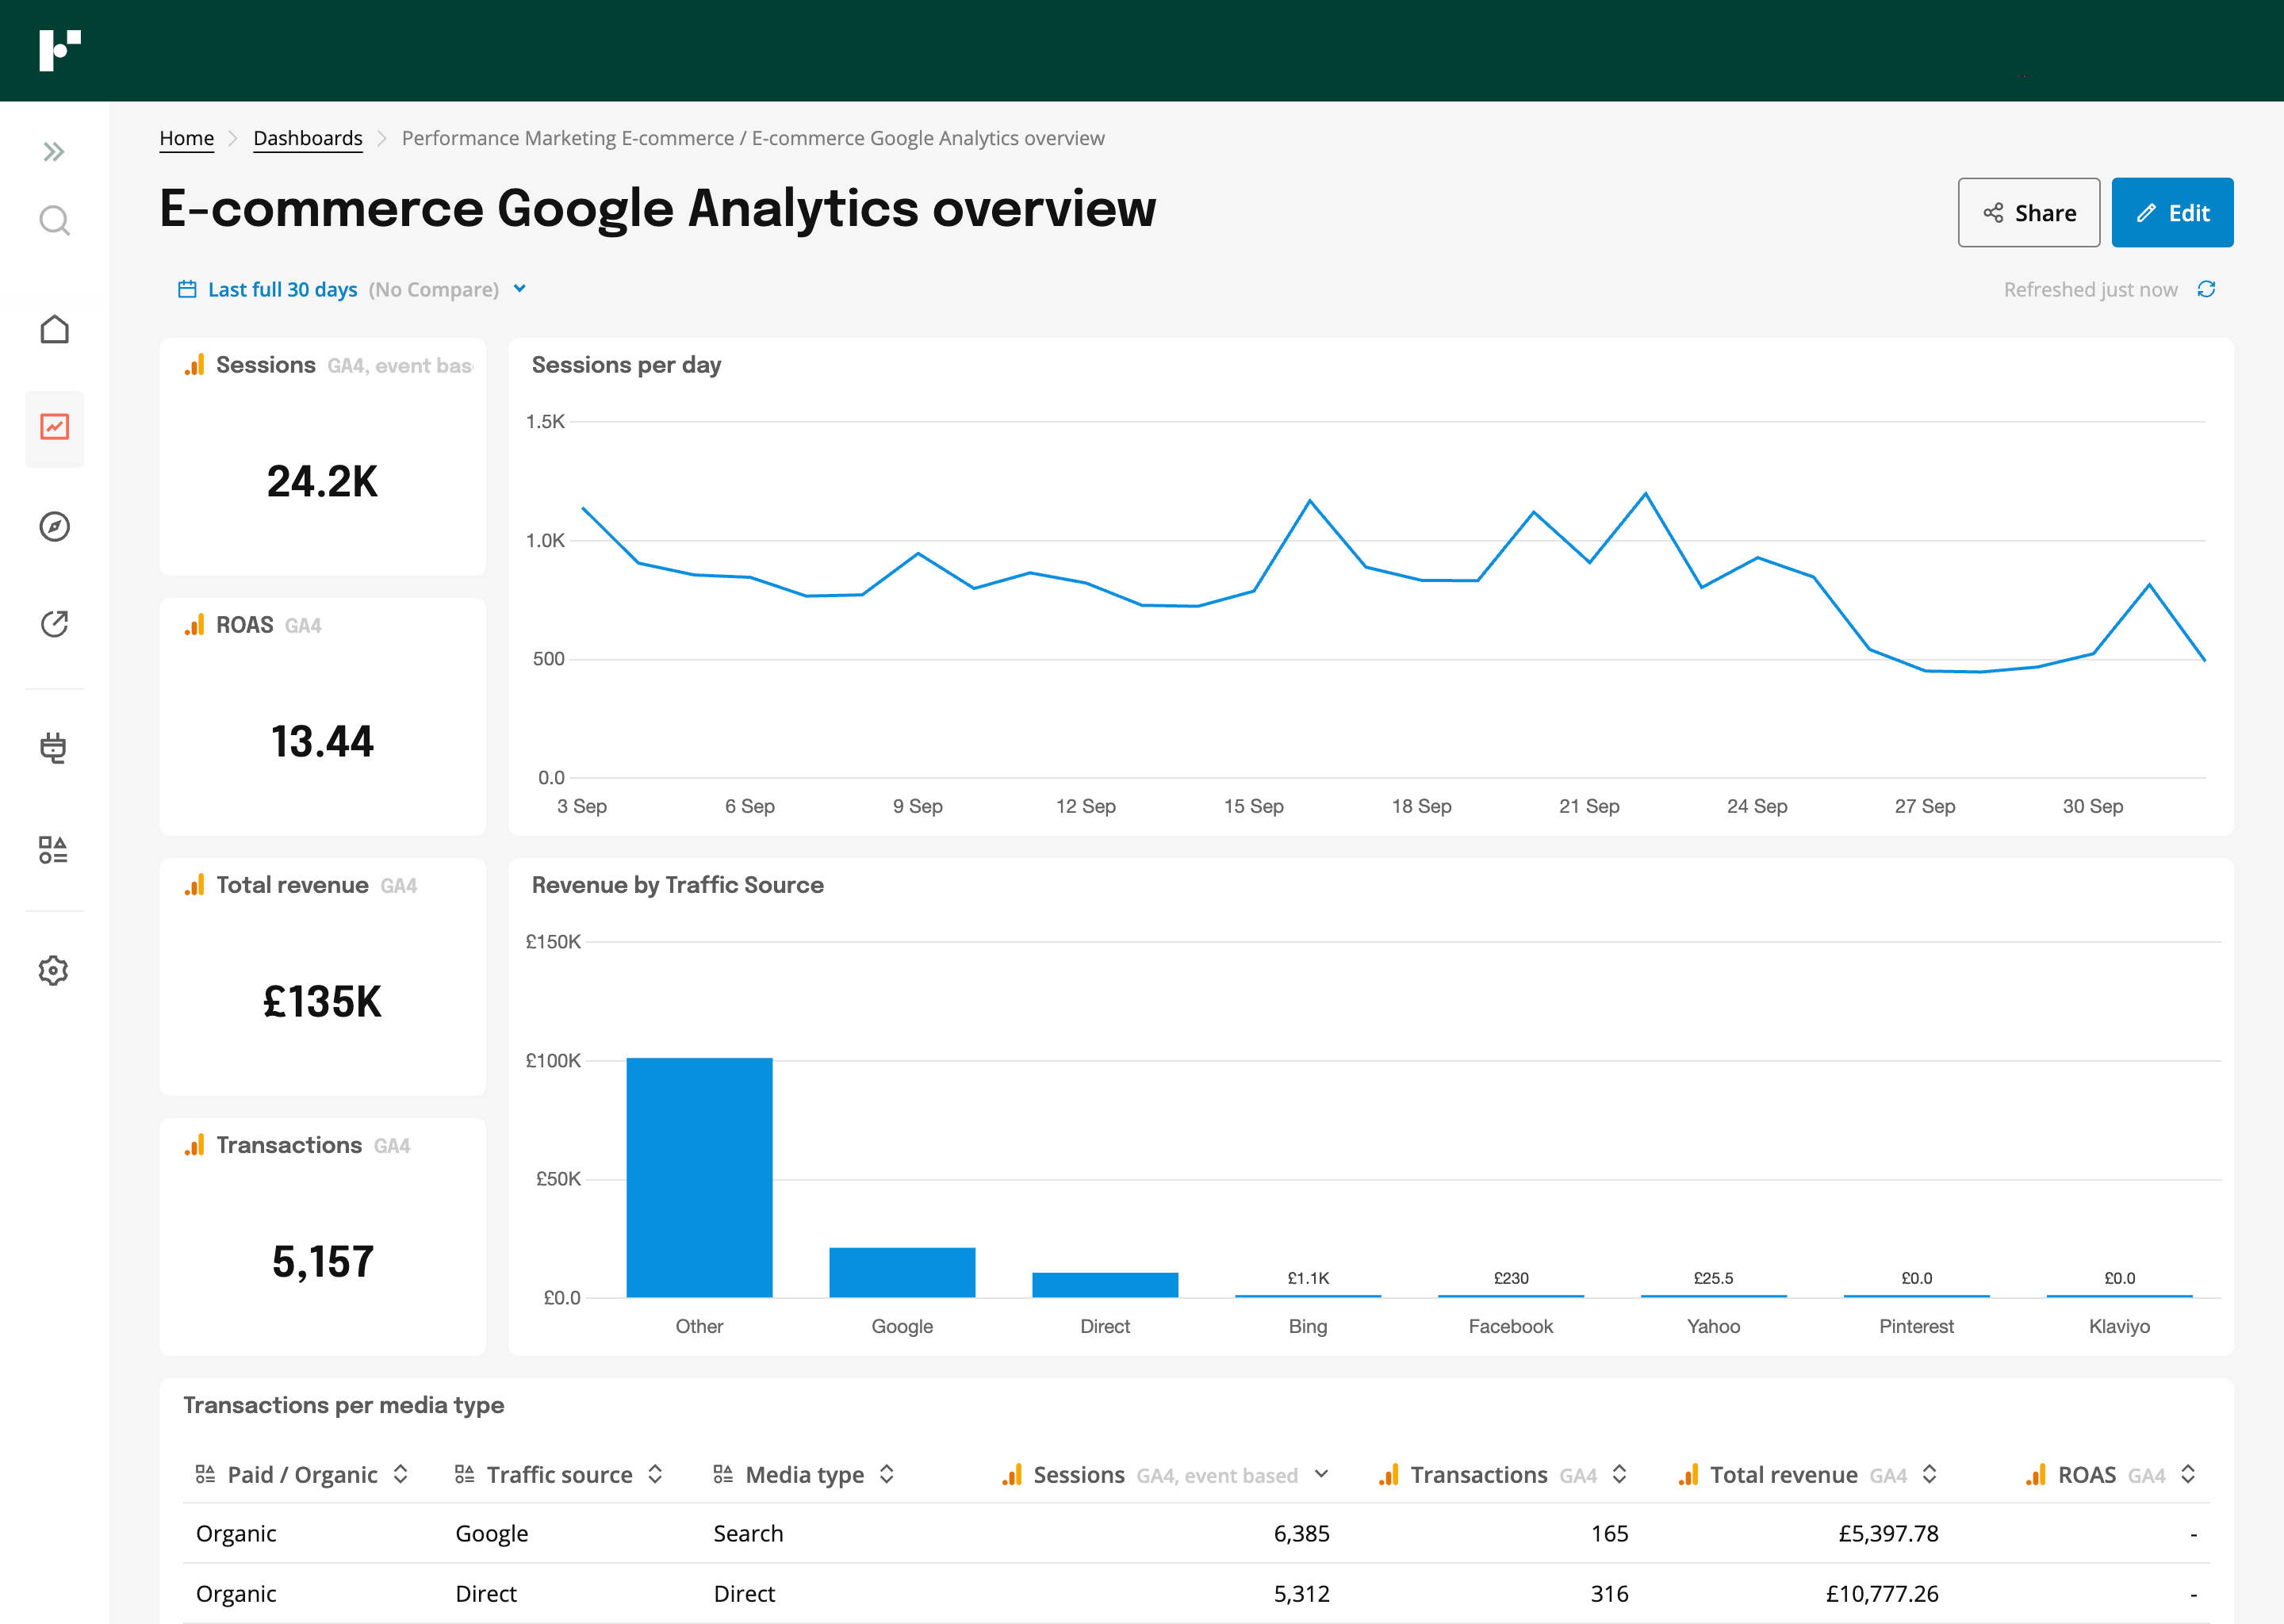The image size is (2284, 1624).
Task: Select the Home icon in the sidebar
Action: [x=54, y=329]
